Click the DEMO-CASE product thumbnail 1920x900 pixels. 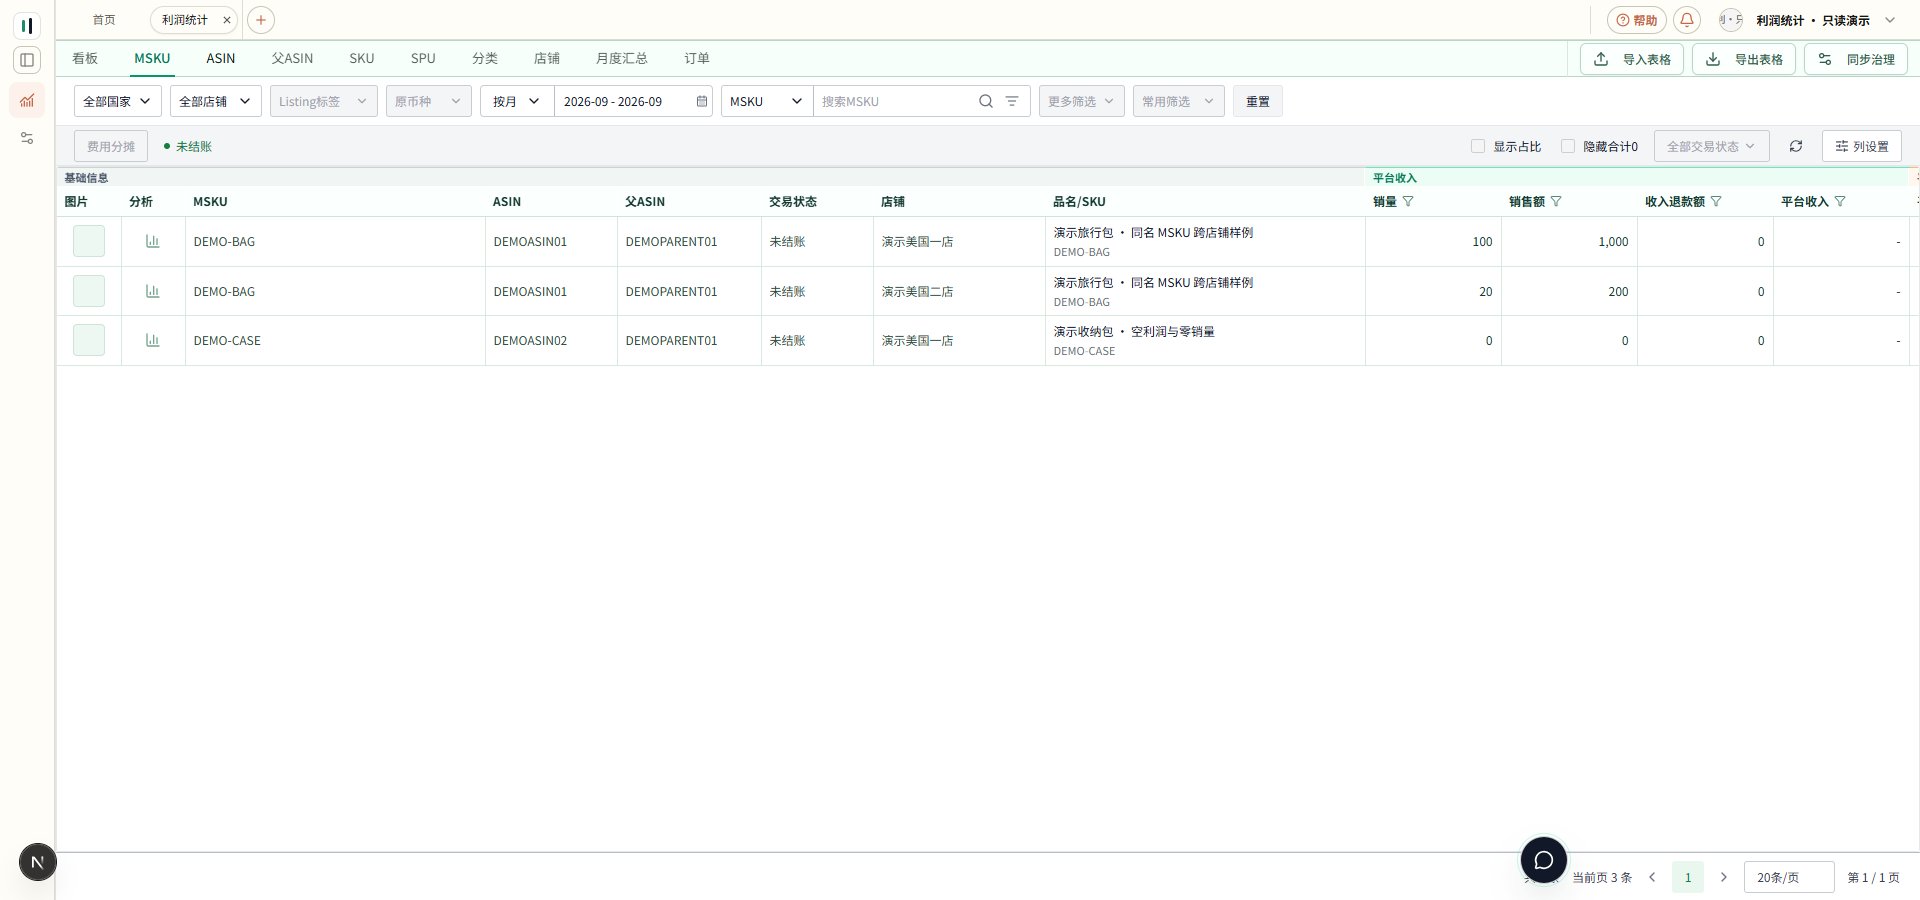pos(89,340)
